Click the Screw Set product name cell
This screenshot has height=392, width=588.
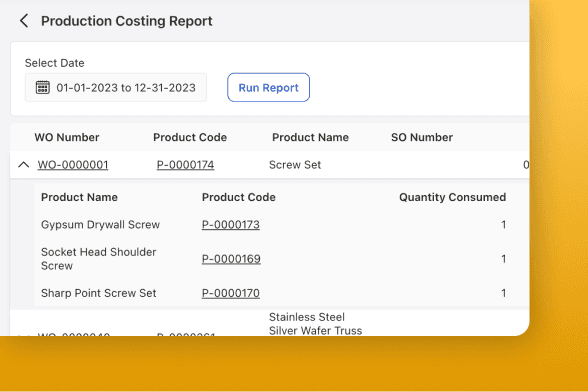coord(295,165)
